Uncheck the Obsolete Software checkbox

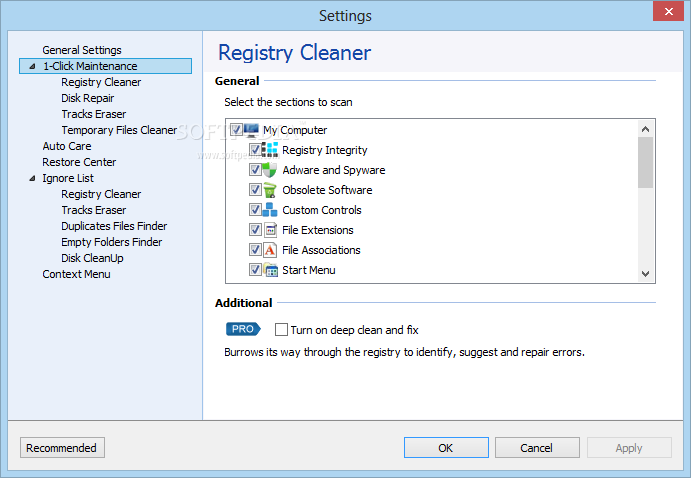tap(255, 190)
